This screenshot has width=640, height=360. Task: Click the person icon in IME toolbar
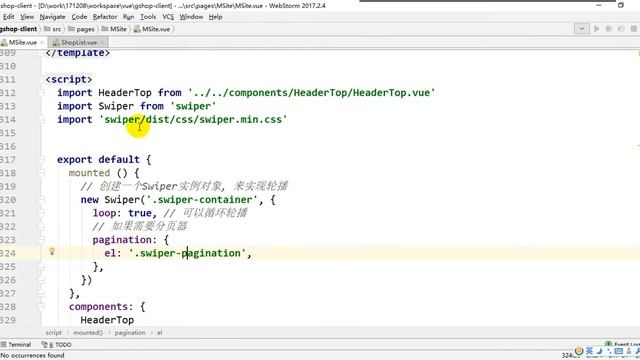click(x=629, y=351)
